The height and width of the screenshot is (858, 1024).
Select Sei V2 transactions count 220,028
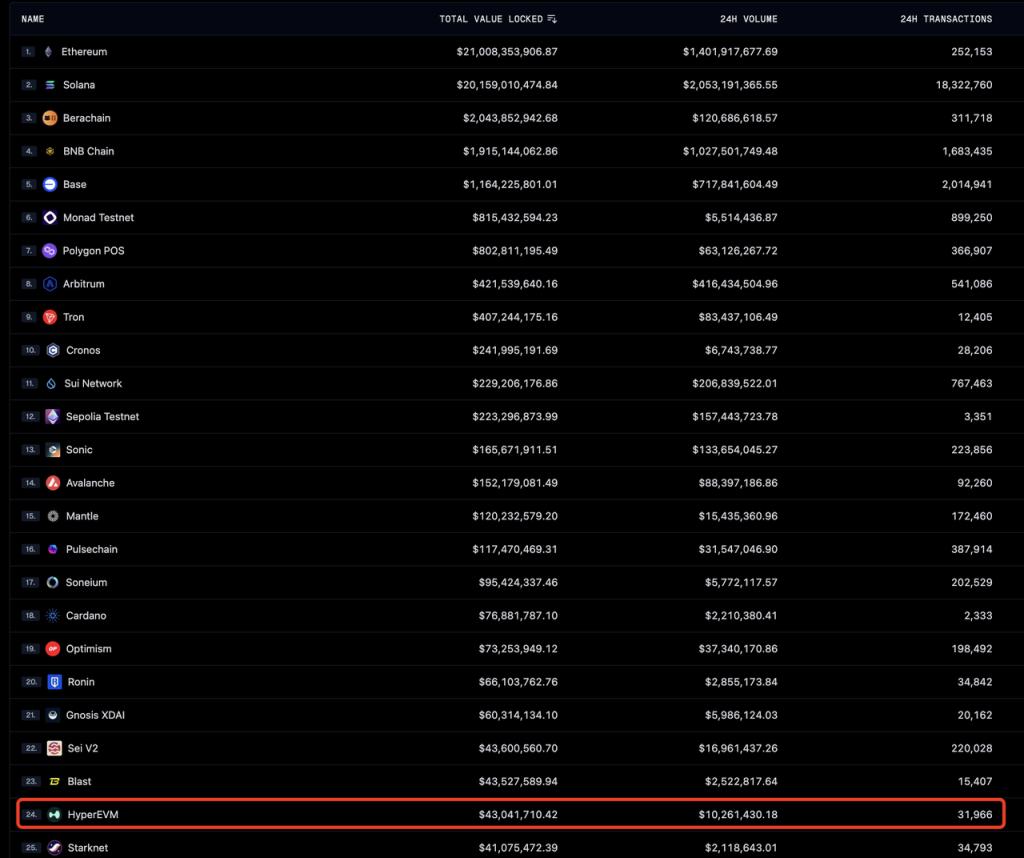point(972,748)
